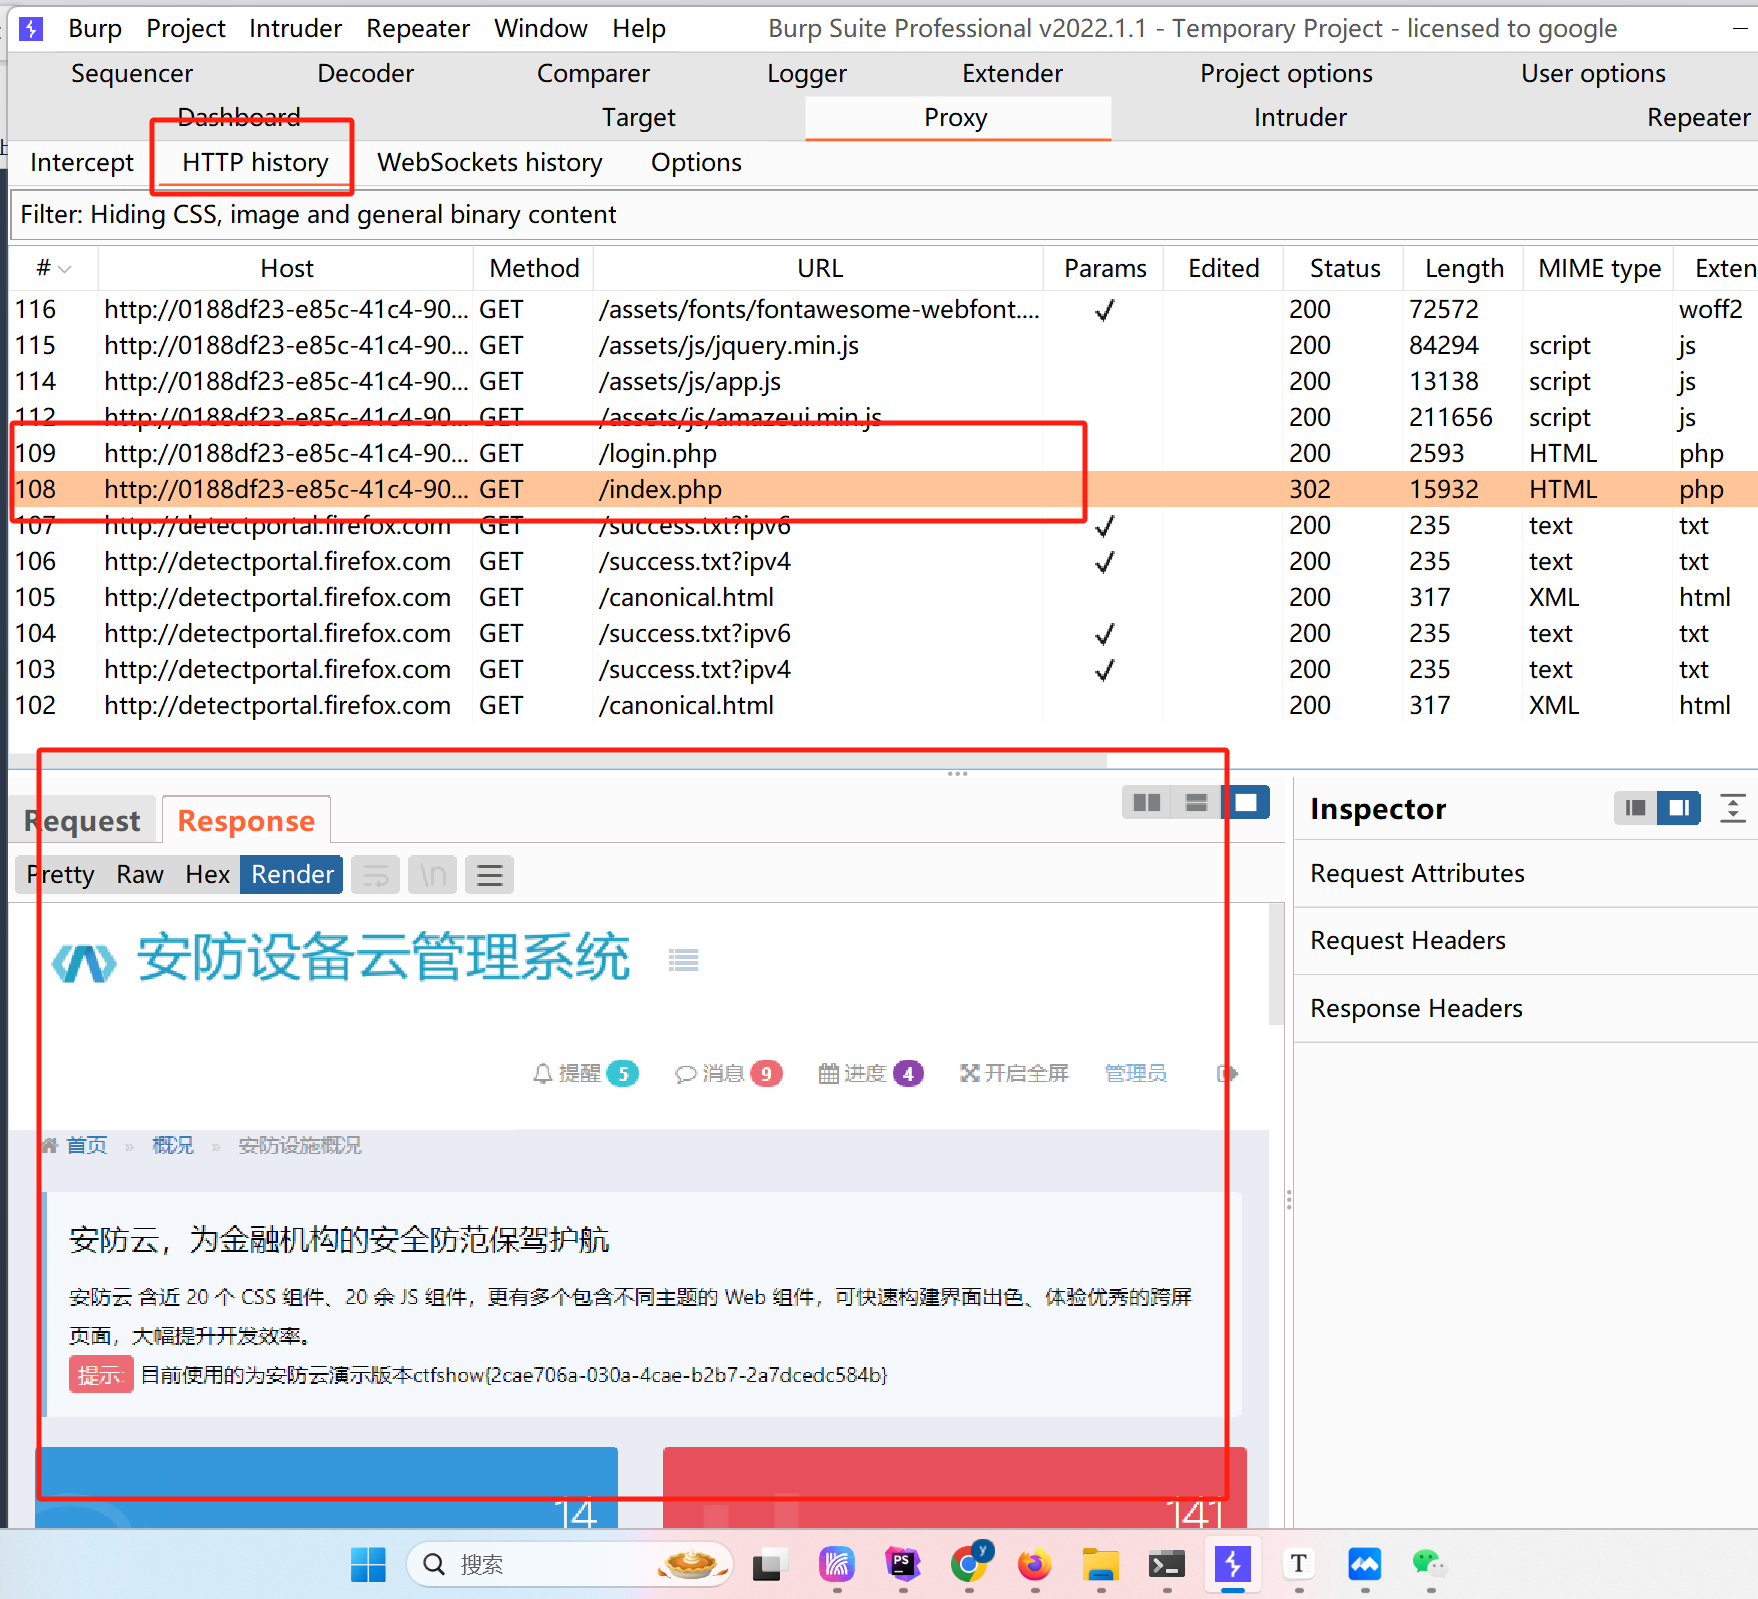
Task: Expand the Response Headers section
Action: pos(1416,1008)
